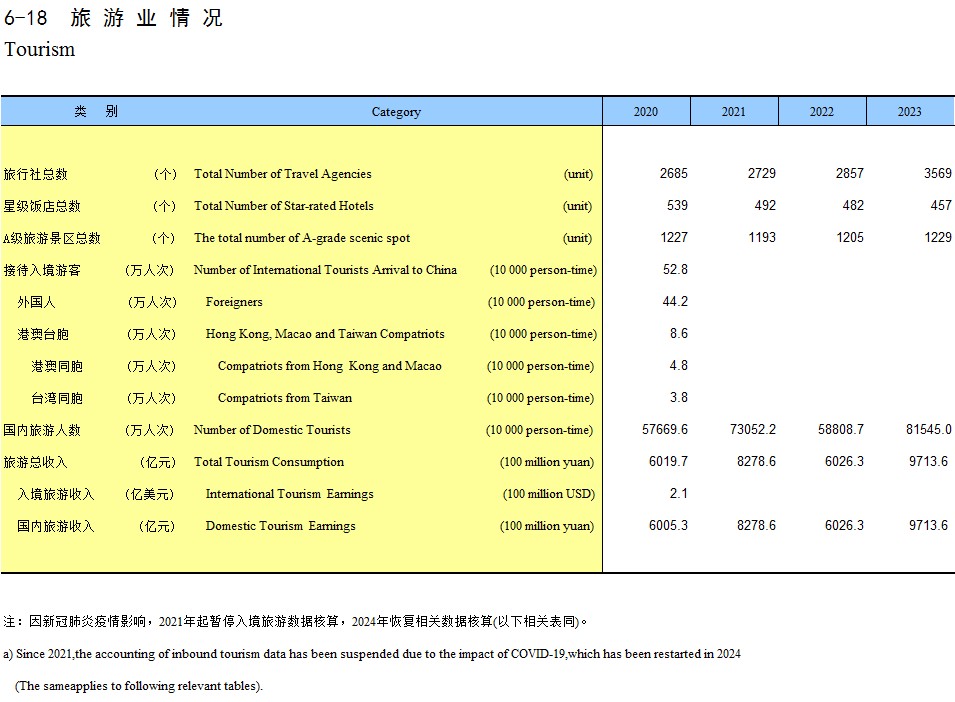Click star-rated hotels 2020 value 539
Screen dimensions: 955x702
(677, 205)
